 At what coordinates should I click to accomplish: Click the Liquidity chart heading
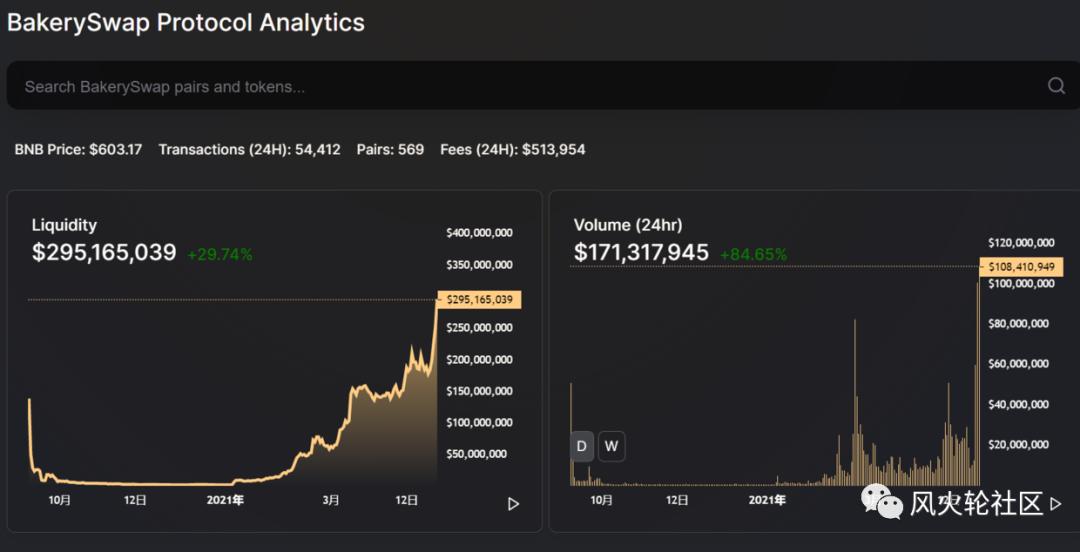point(64,225)
